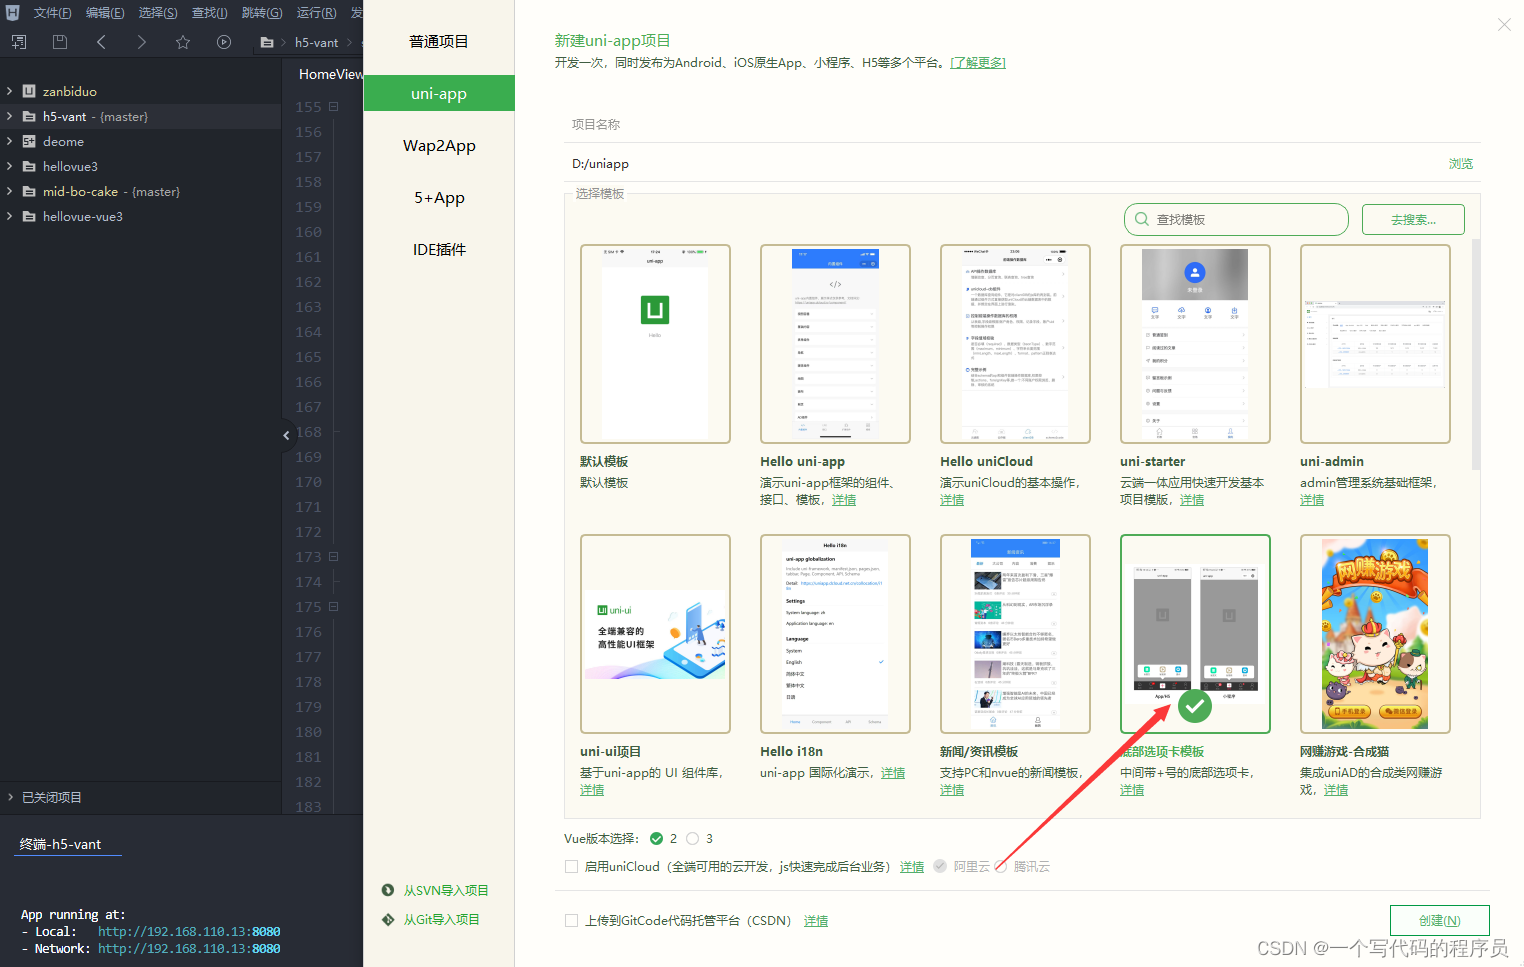Click the 浏览 link for project path
Viewport: 1524px width, 967px height.
[x=1460, y=163]
